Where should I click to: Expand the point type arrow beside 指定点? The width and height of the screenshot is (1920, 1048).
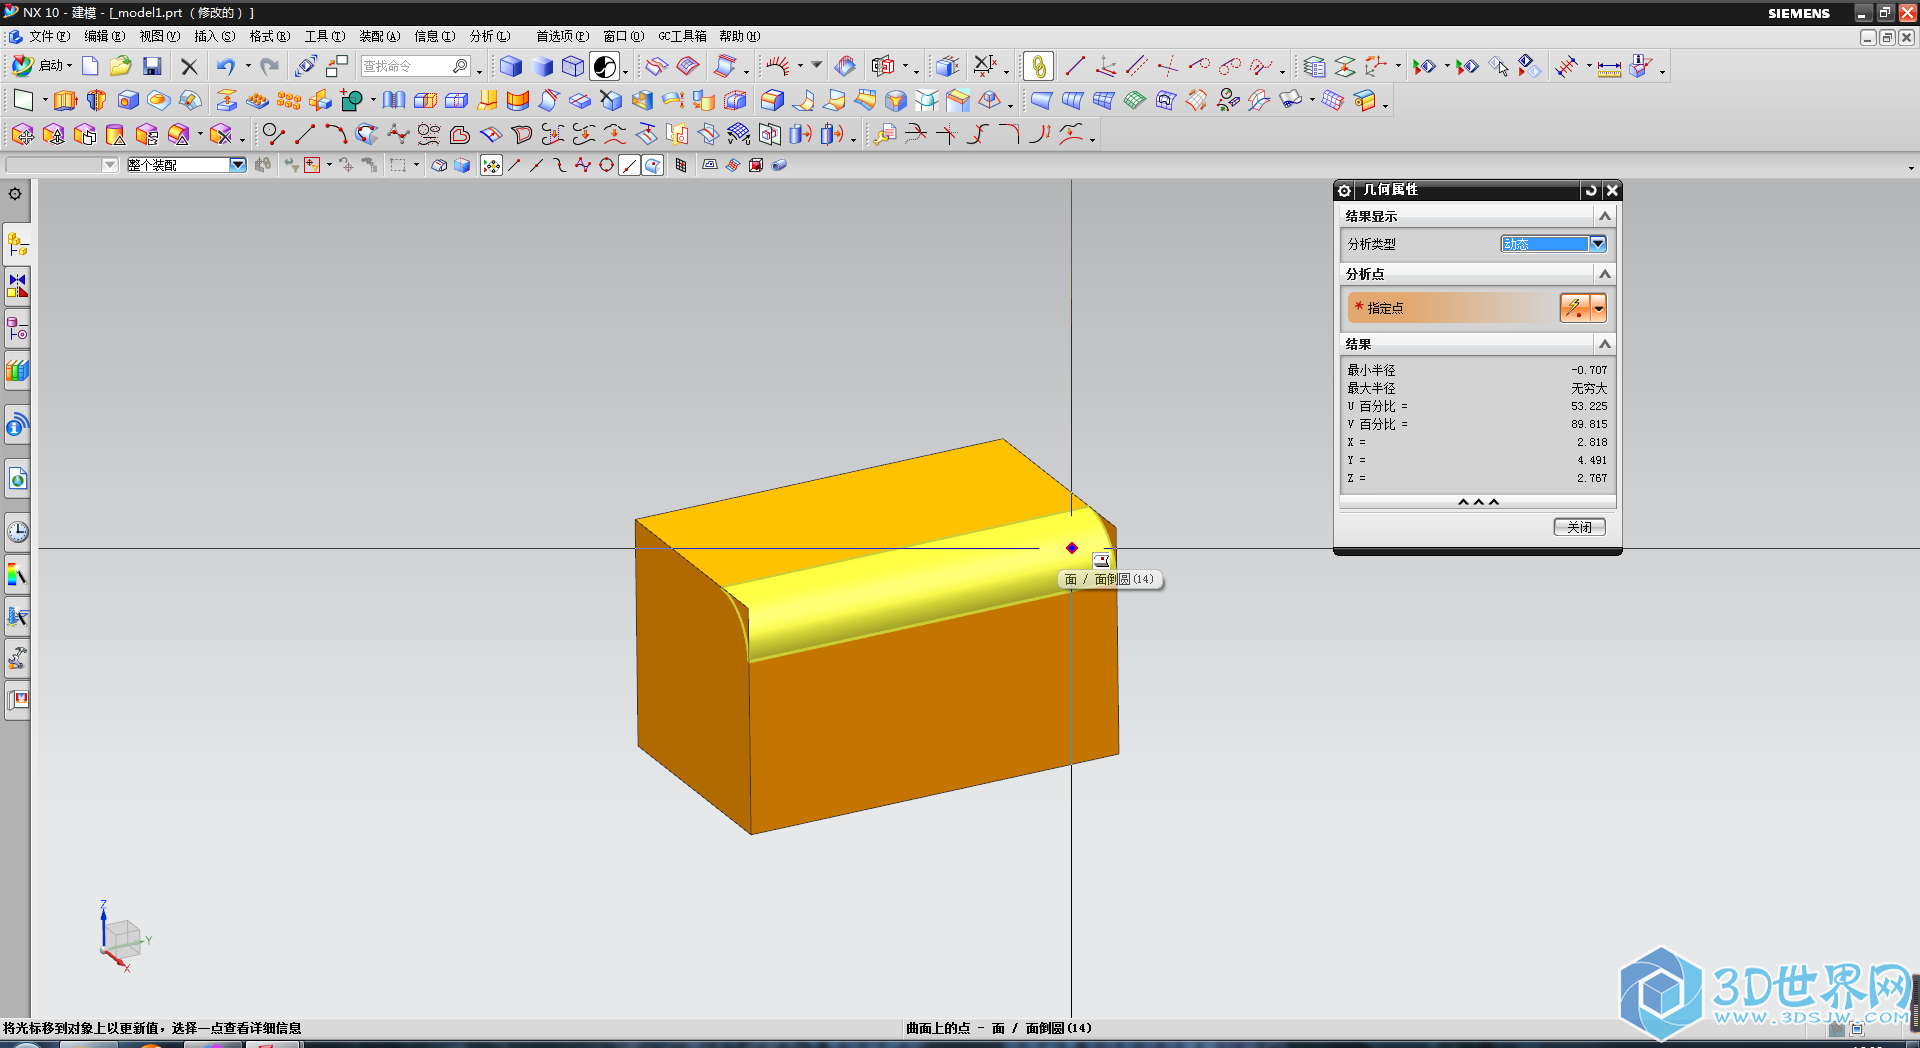[1598, 308]
